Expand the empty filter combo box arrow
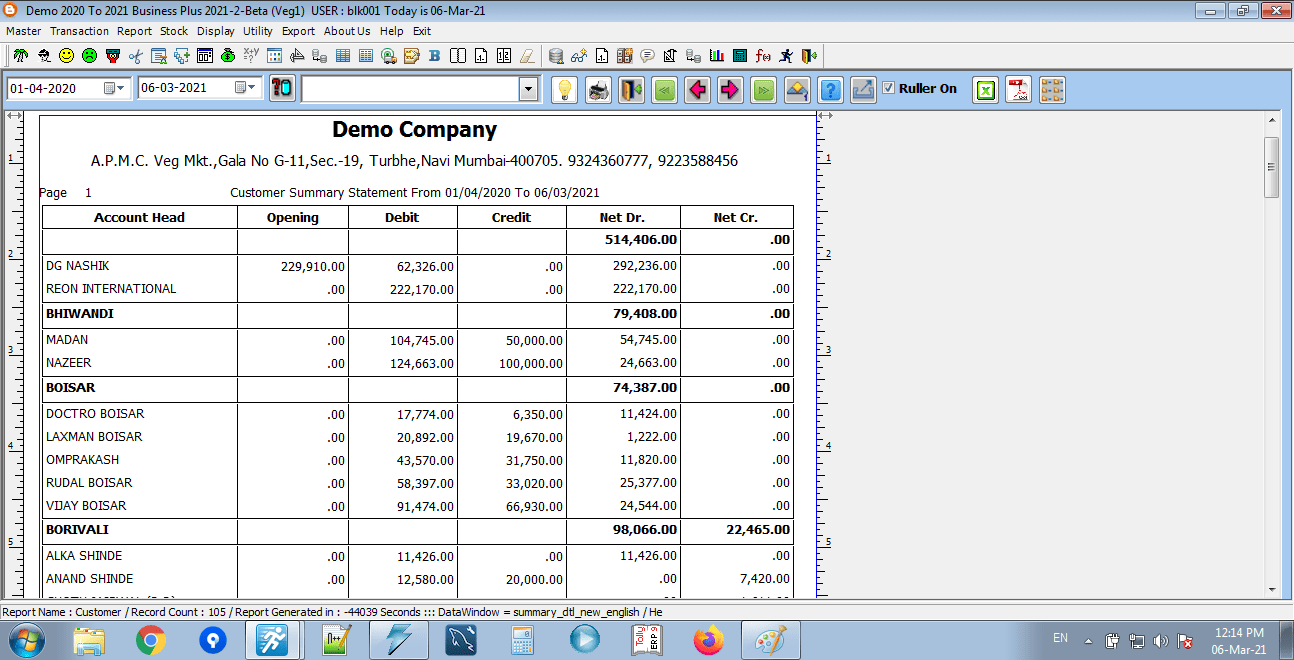This screenshot has height=660, width=1294. (529, 90)
